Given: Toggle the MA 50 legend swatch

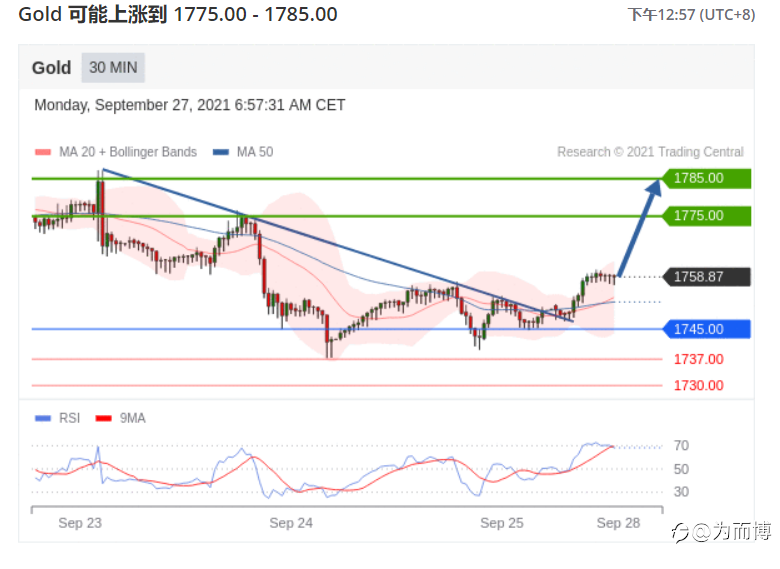Looking at the screenshot, I should click(221, 152).
